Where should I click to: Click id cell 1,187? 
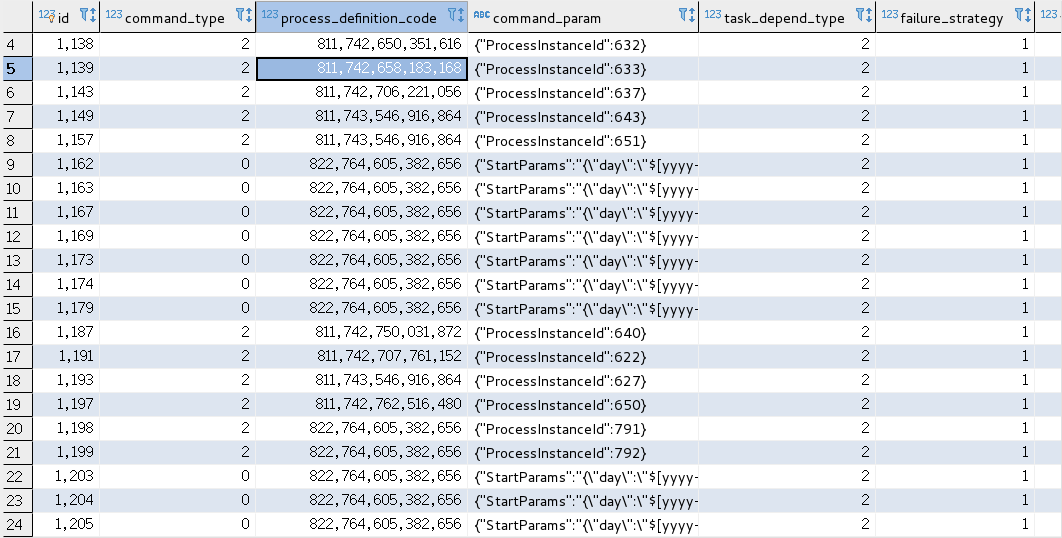(x=66, y=332)
